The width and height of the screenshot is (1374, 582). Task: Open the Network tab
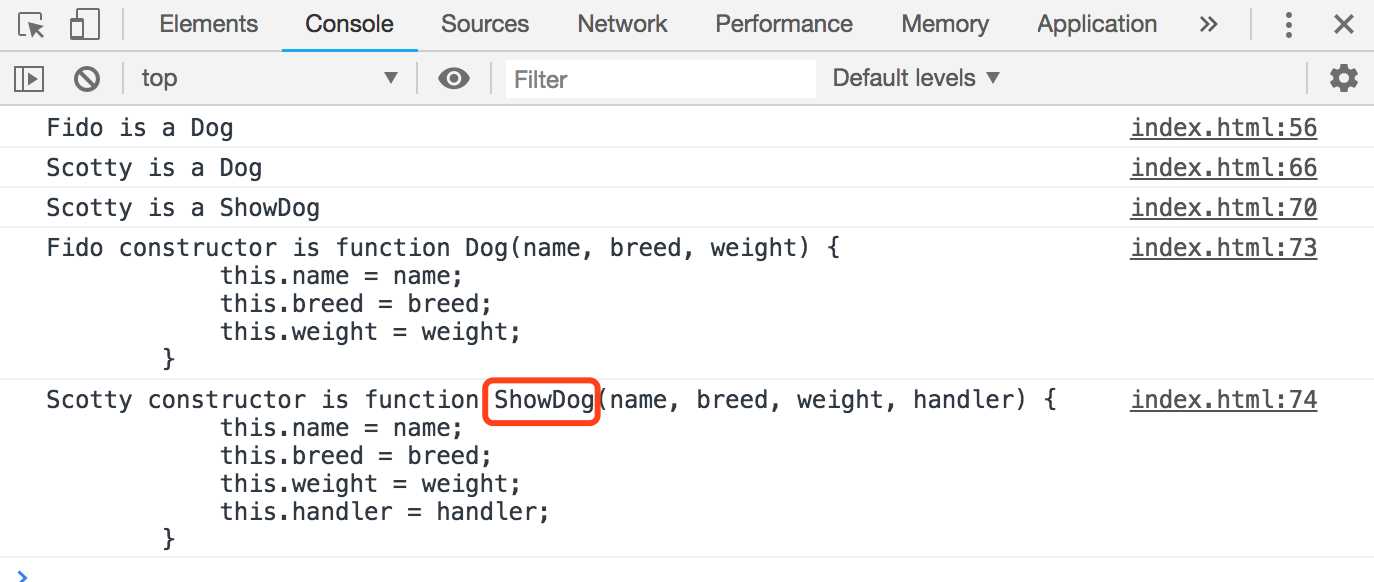tap(622, 25)
